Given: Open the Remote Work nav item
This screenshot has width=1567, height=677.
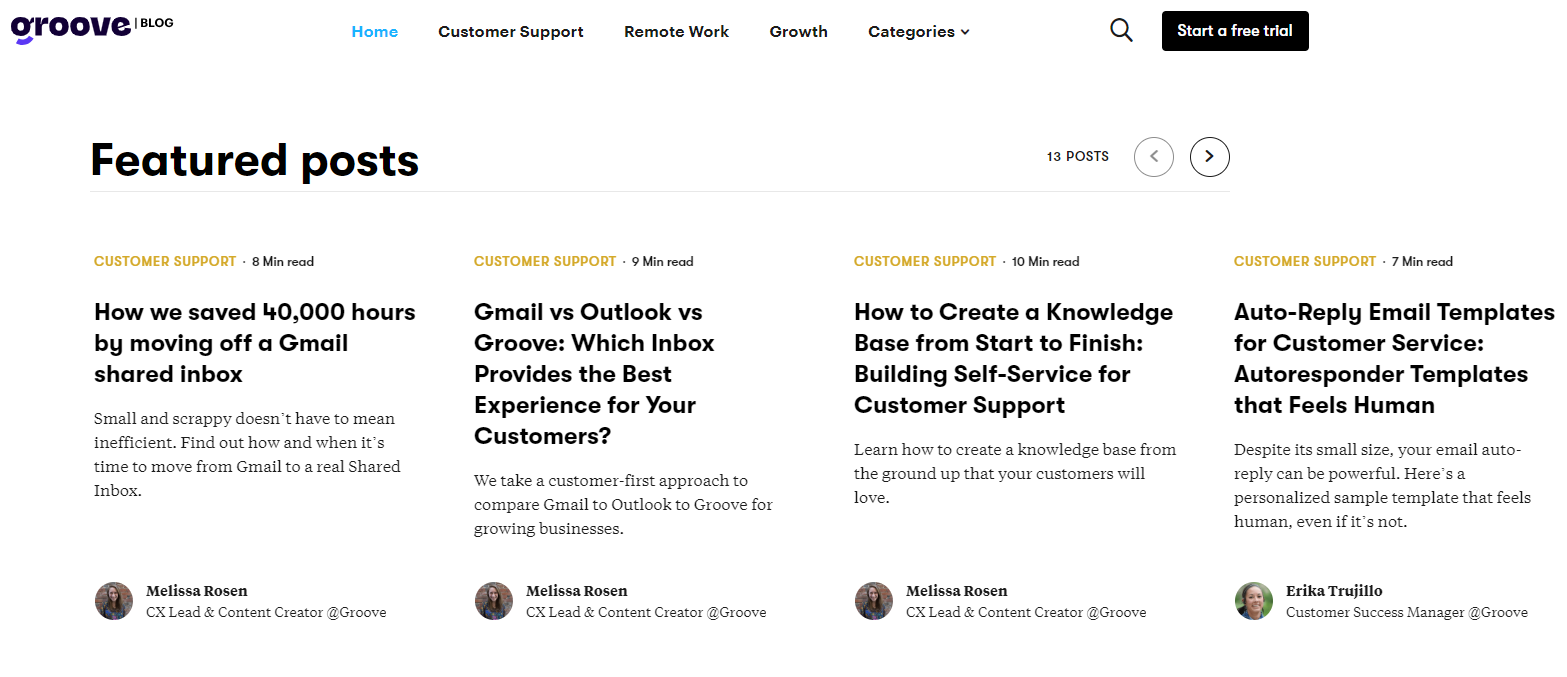Looking at the screenshot, I should tap(676, 32).
